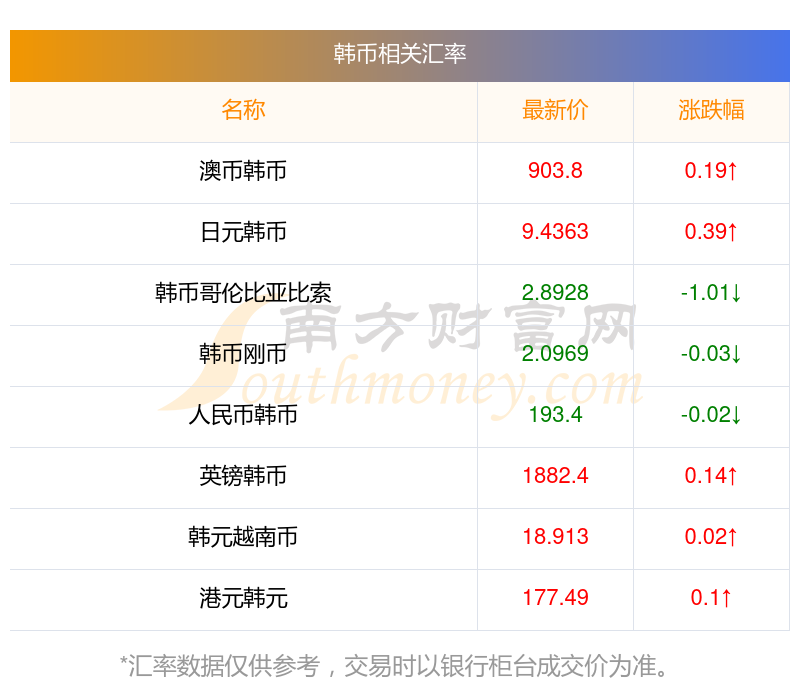Click the change value 0.19↑
The image size is (800, 698).
pyautogui.click(x=711, y=170)
